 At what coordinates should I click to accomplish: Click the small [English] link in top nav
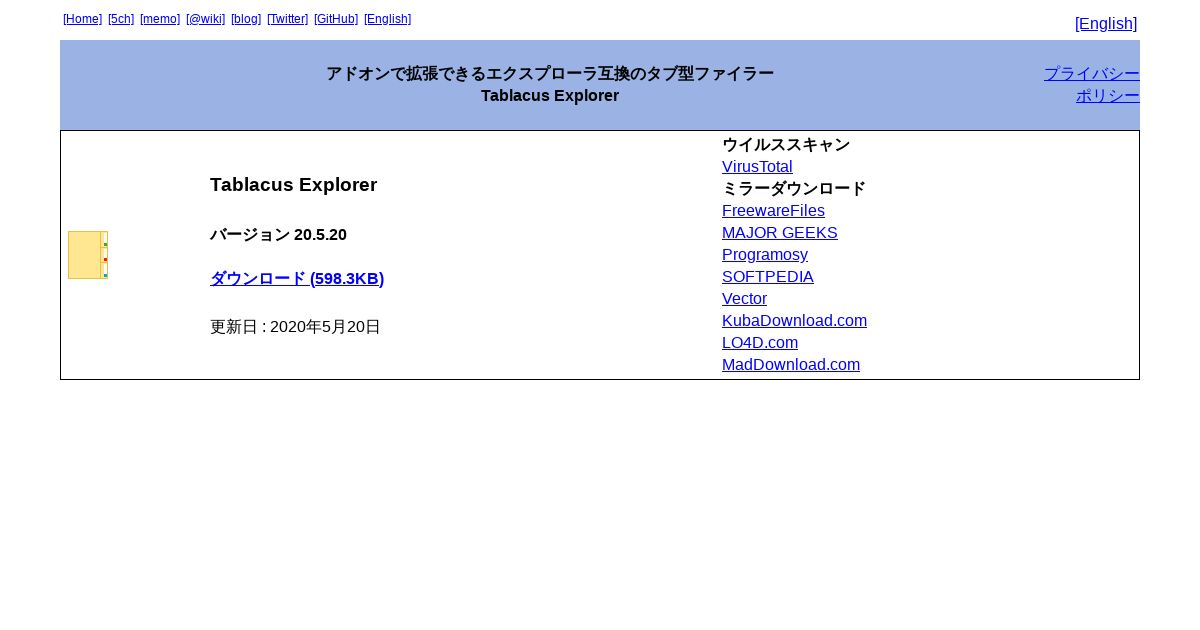click(388, 19)
